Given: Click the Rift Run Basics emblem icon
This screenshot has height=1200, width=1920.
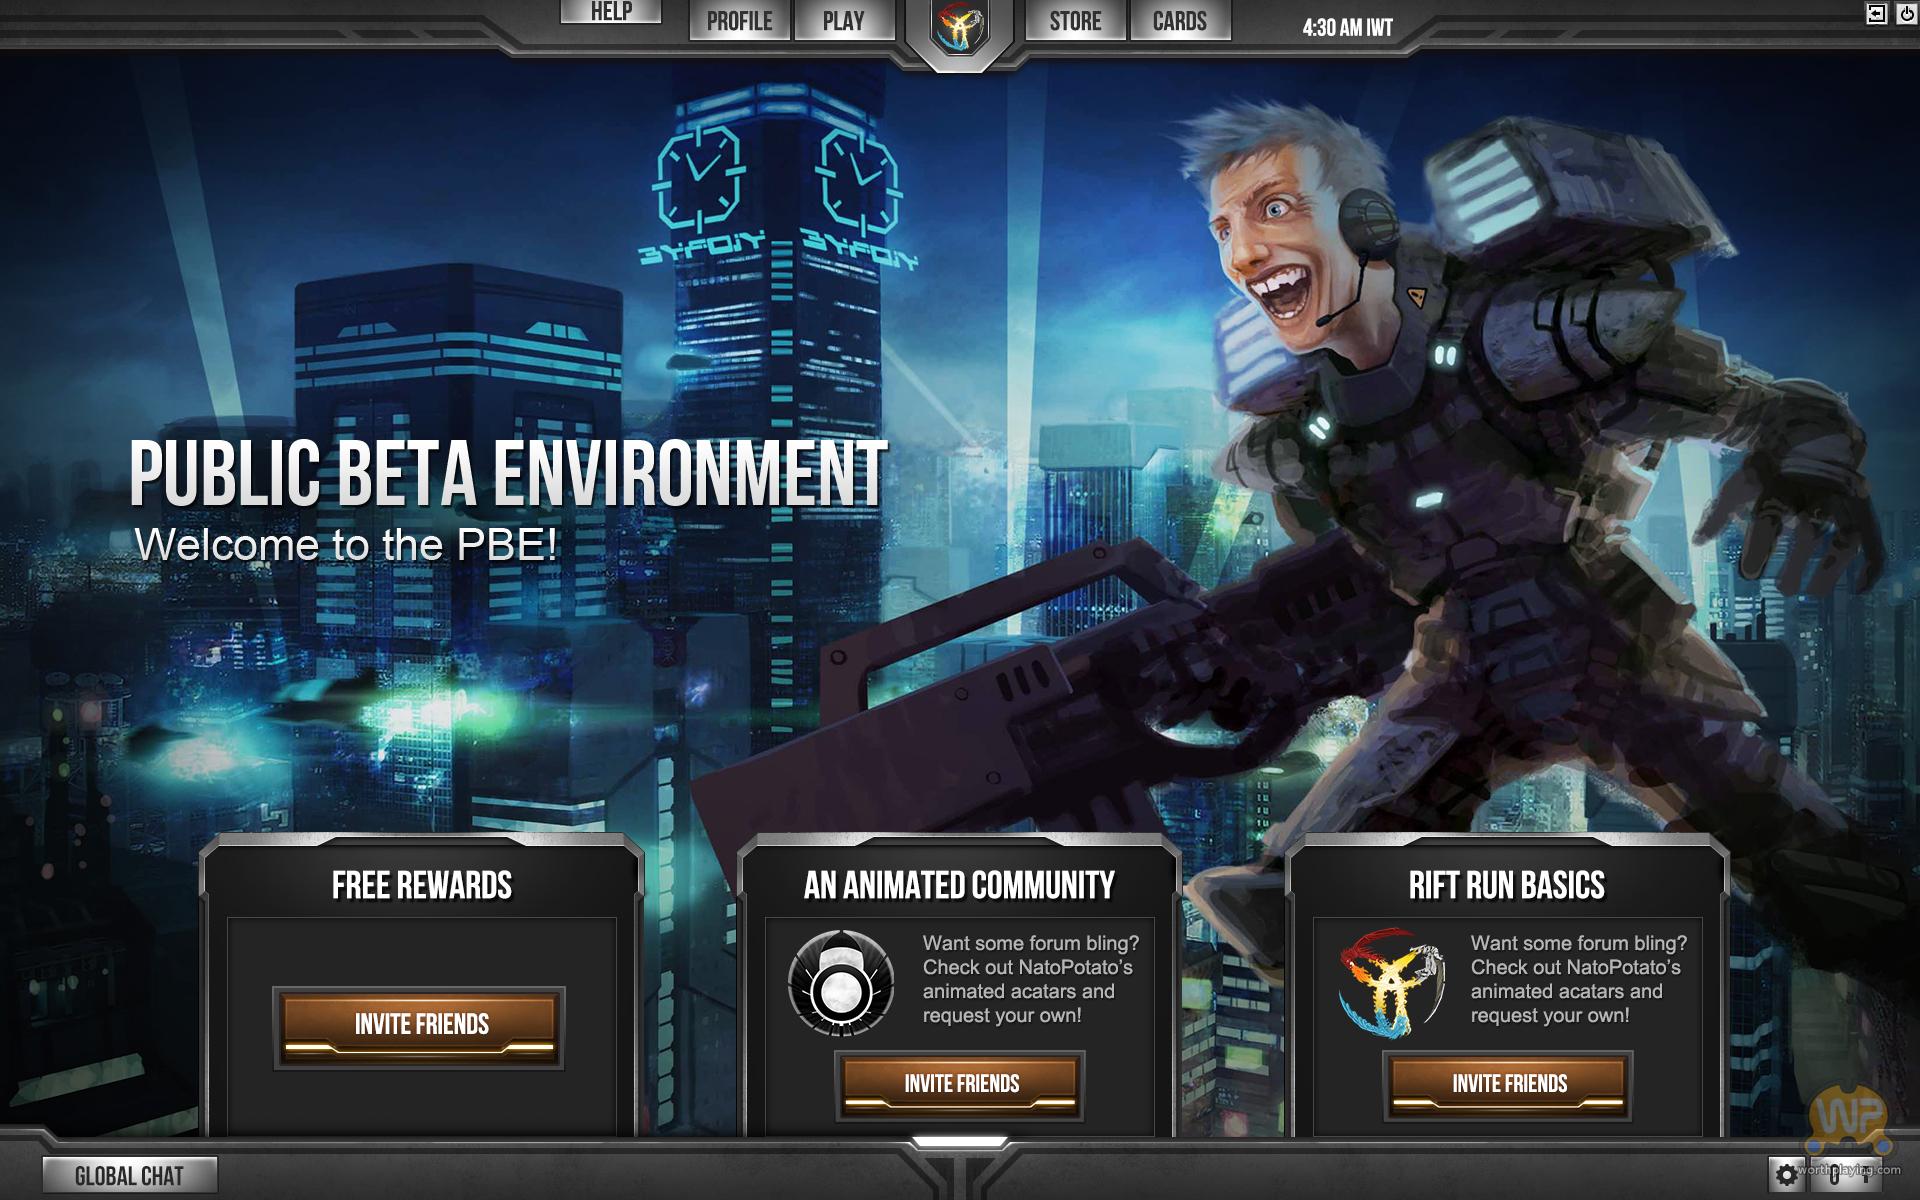Looking at the screenshot, I should 1392,983.
